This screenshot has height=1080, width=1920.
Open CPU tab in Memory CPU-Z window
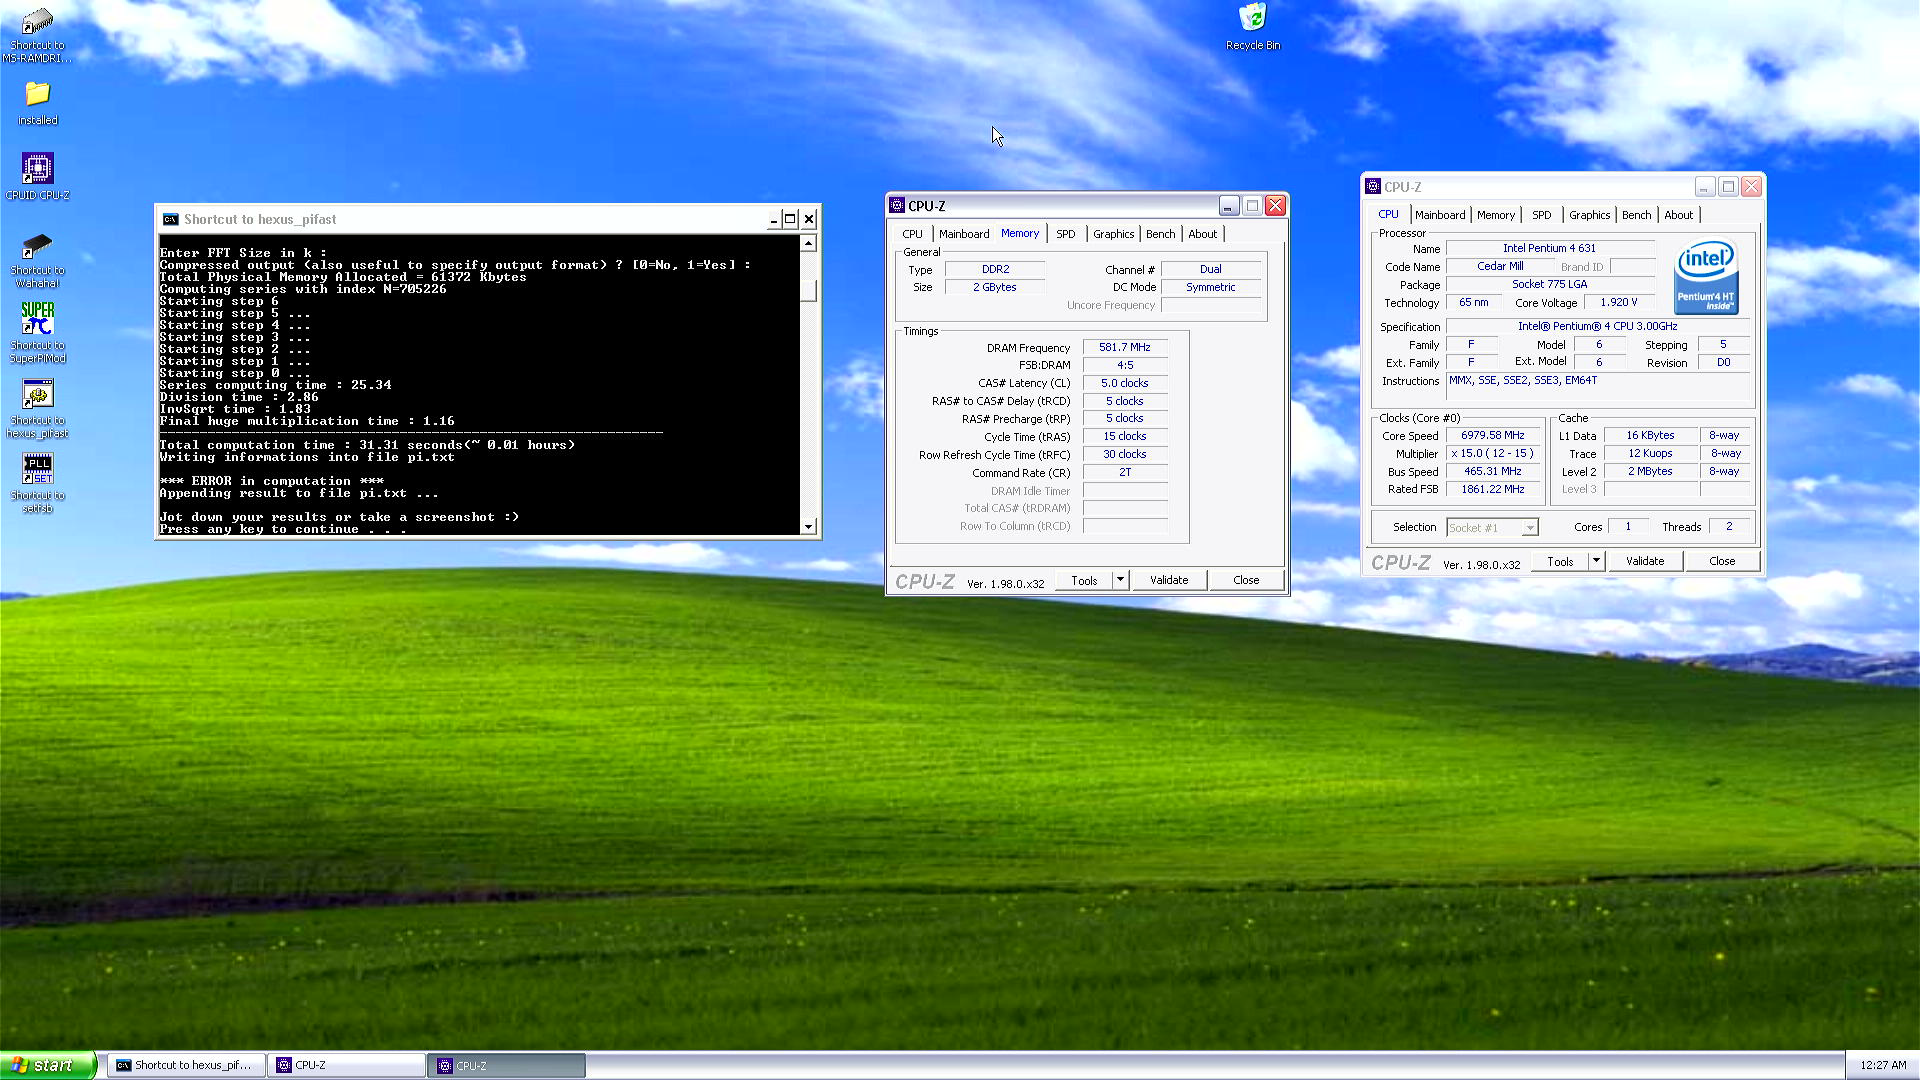[912, 234]
